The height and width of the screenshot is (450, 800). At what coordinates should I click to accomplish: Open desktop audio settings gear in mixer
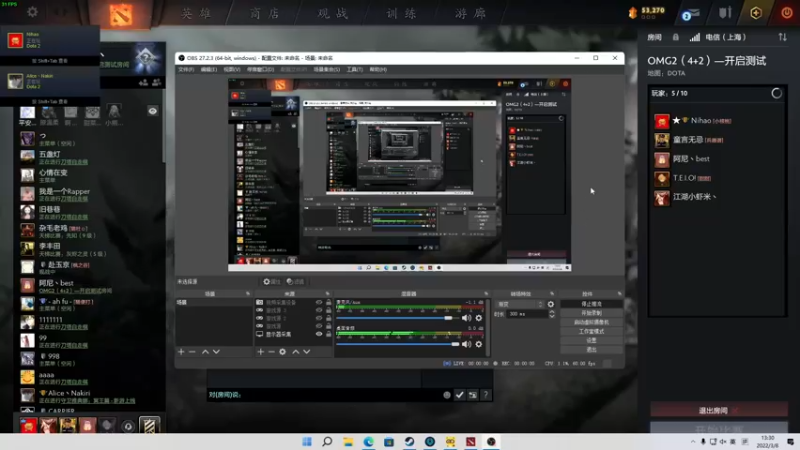[x=479, y=344]
